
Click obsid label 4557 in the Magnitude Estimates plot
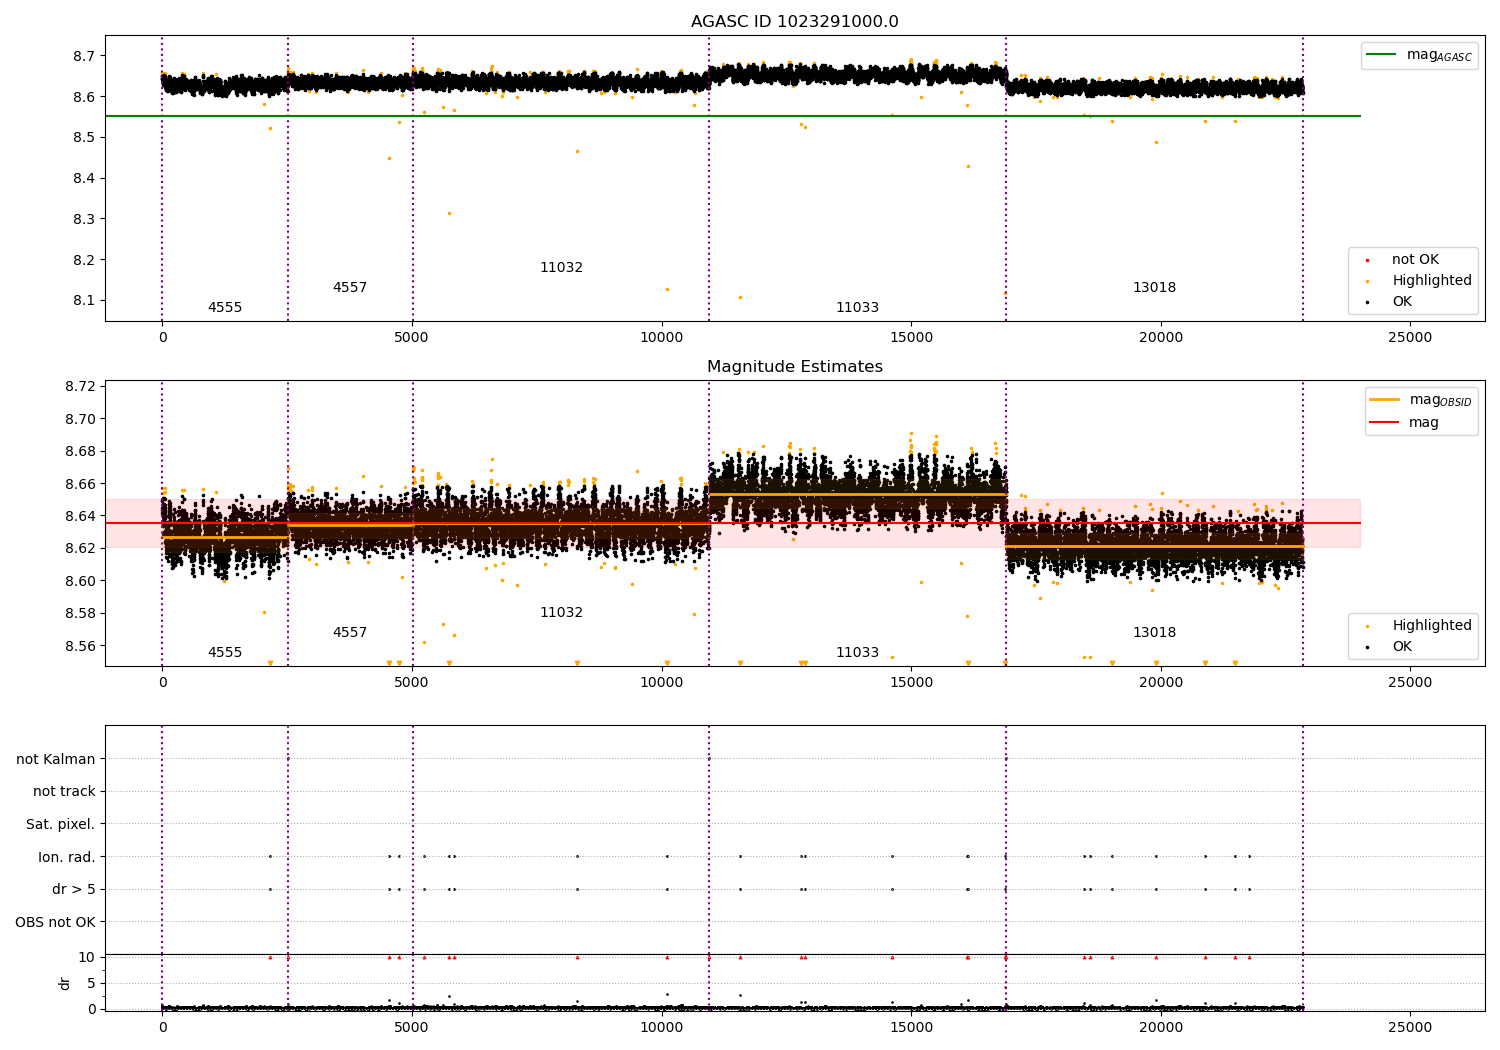click(x=350, y=633)
